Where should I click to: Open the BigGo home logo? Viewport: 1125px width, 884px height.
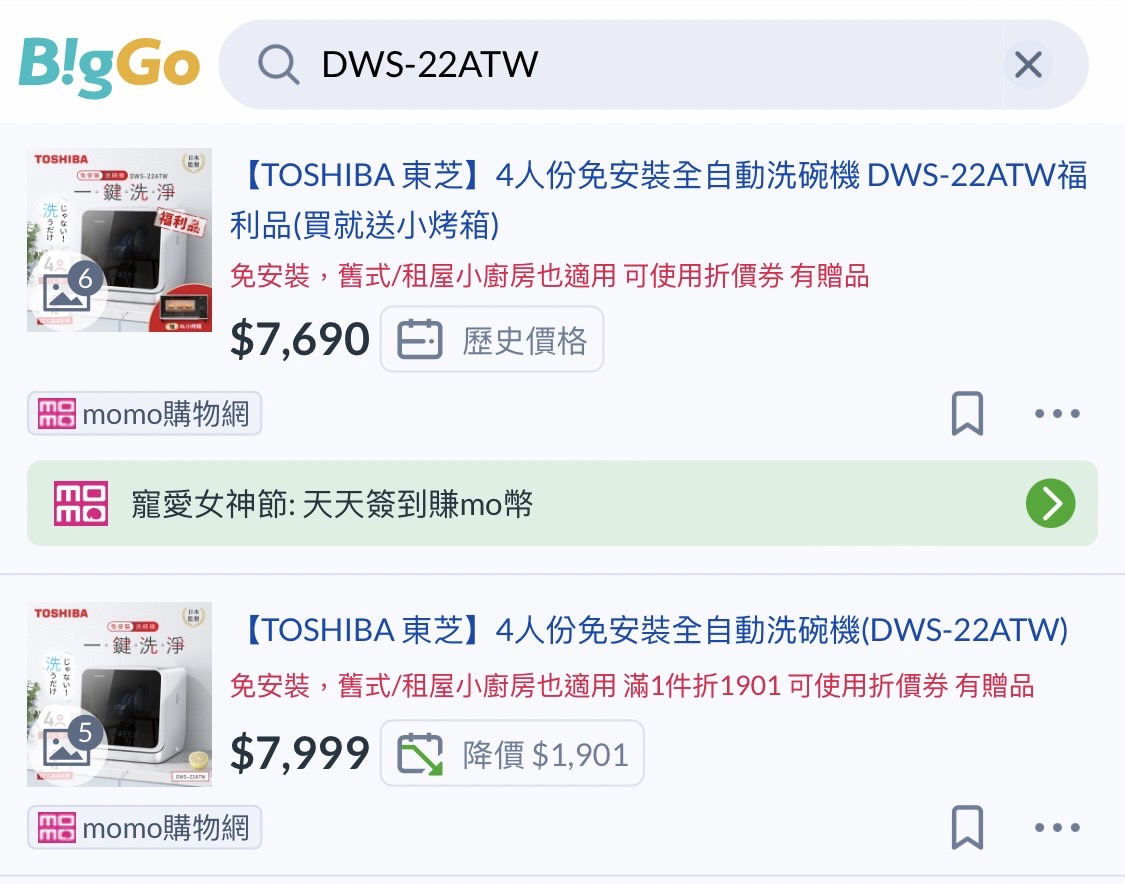[x=108, y=66]
